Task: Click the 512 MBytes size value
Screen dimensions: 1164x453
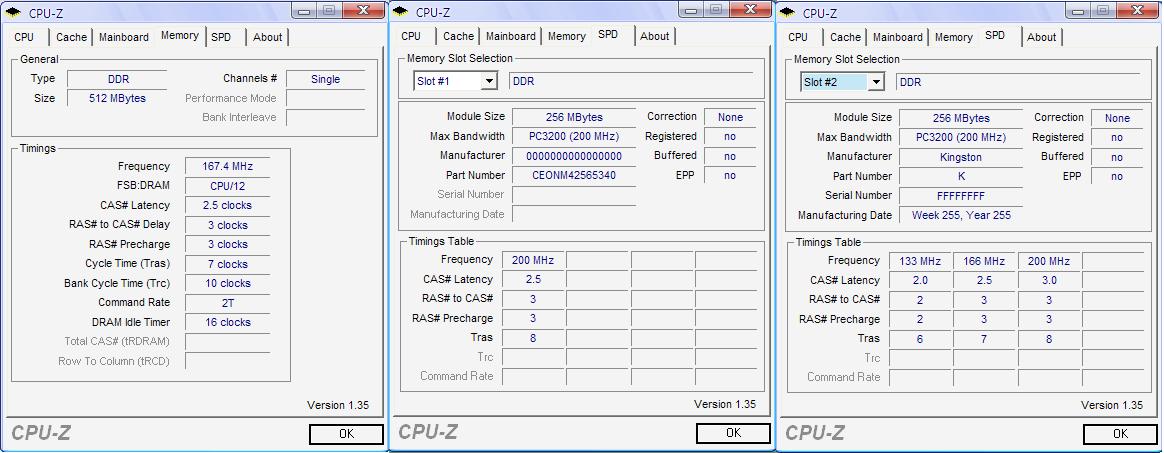Action: tap(117, 98)
